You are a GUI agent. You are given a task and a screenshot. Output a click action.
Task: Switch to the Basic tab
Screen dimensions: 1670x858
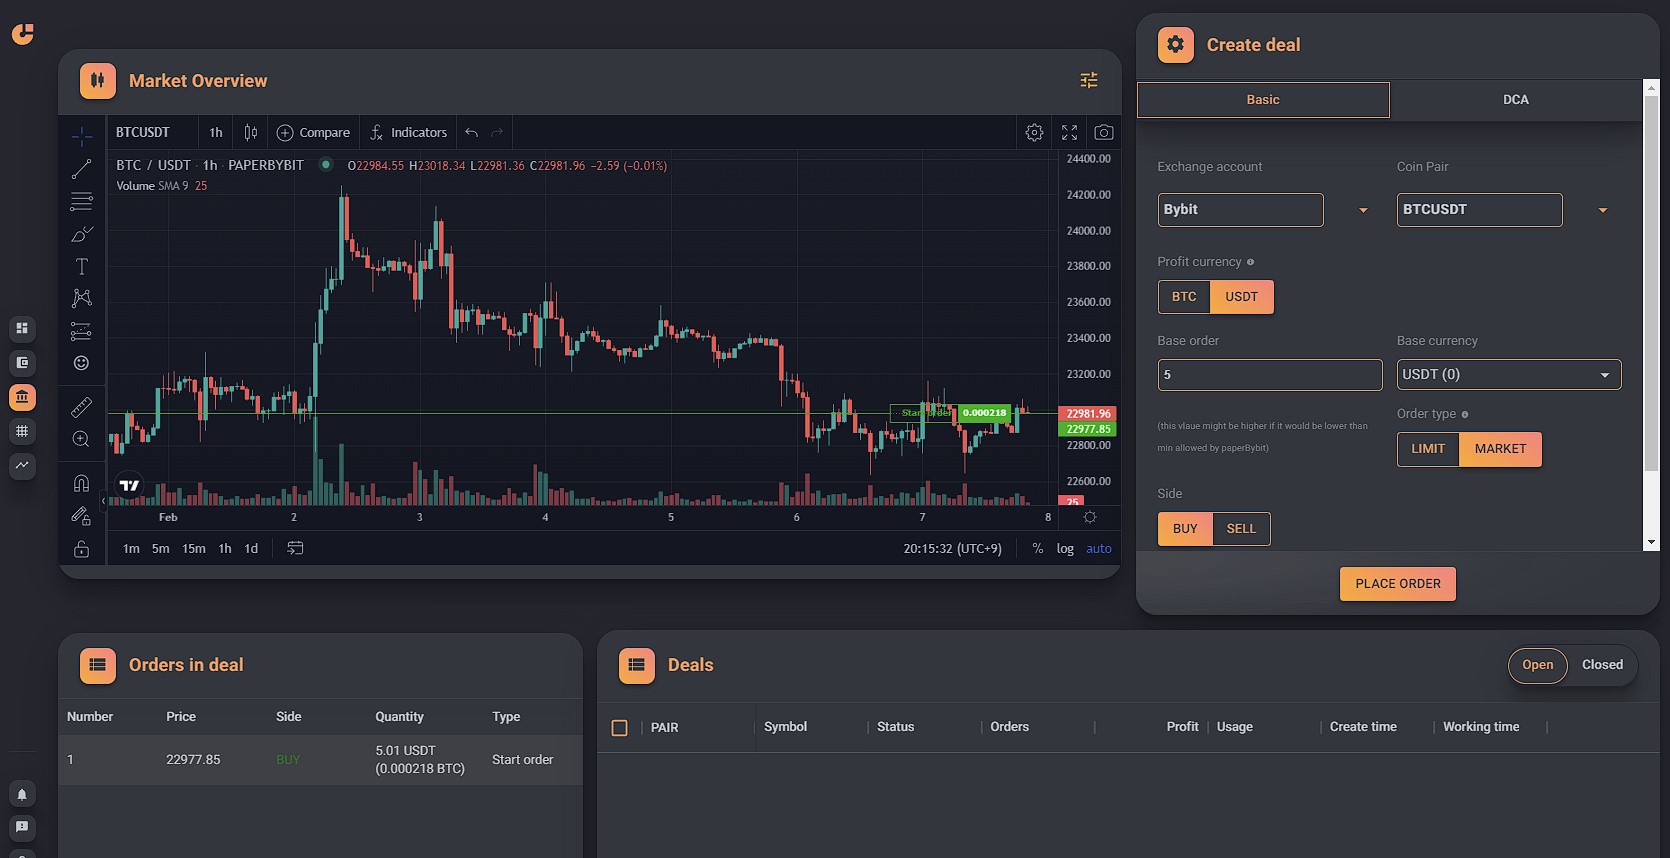pyautogui.click(x=1263, y=99)
